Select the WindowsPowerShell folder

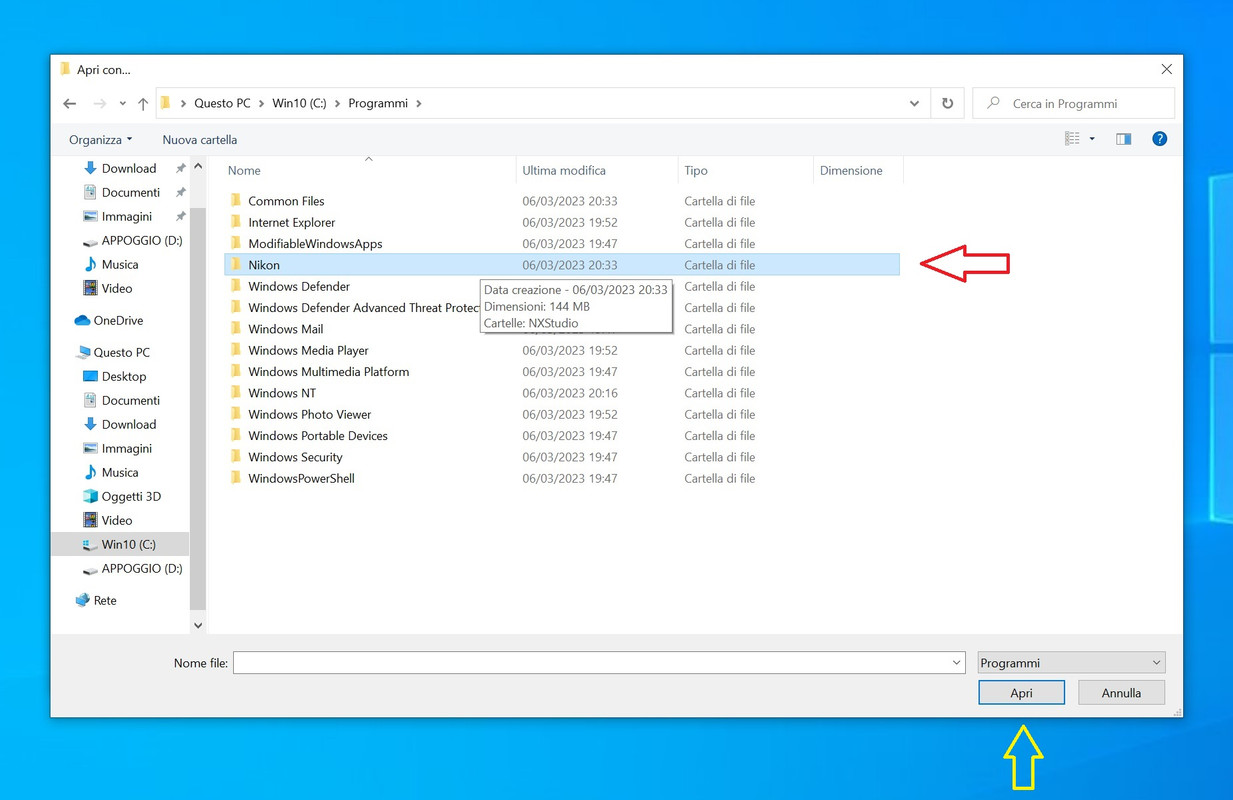coord(562,478)
